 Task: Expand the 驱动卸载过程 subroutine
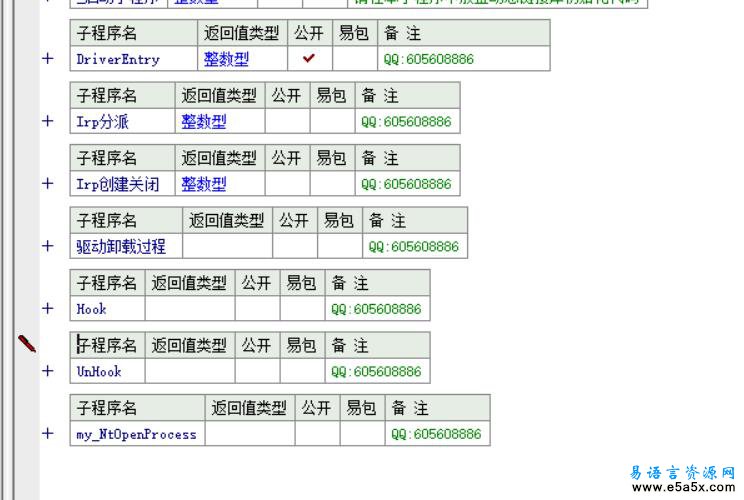pyautogui.click(x=47, y=246)
